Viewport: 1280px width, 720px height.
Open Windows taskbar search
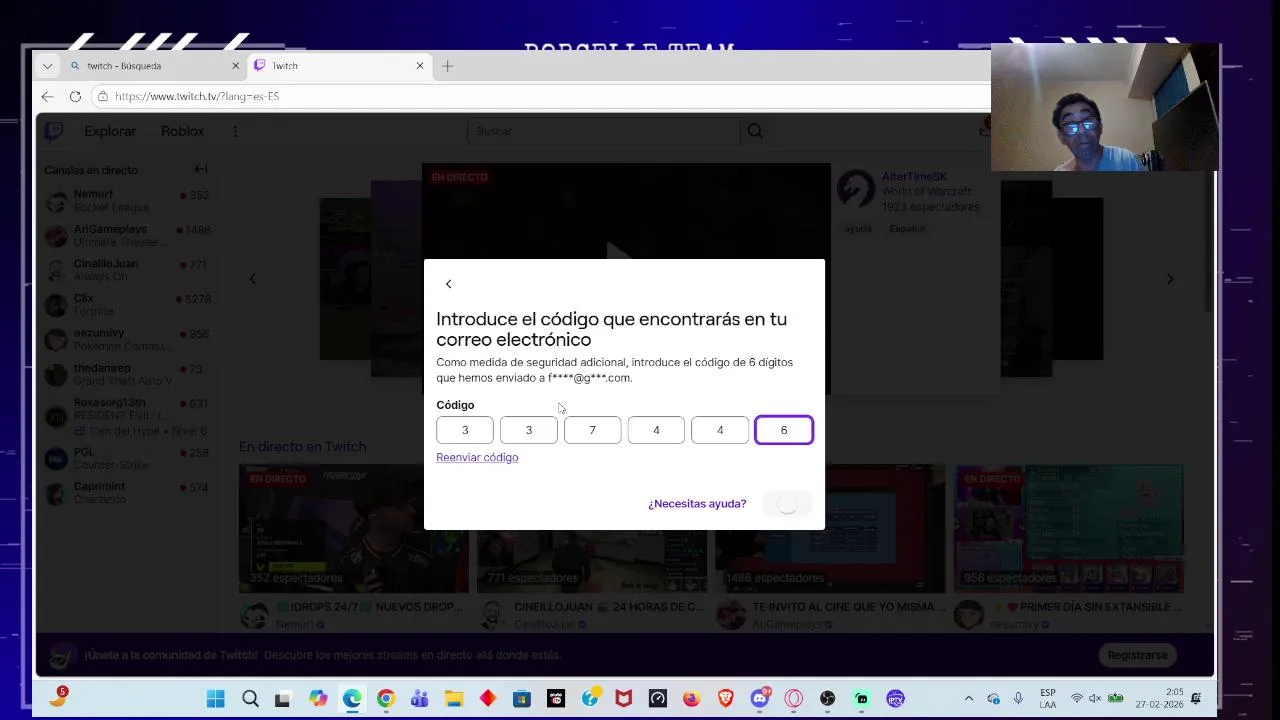click(250, 699)
